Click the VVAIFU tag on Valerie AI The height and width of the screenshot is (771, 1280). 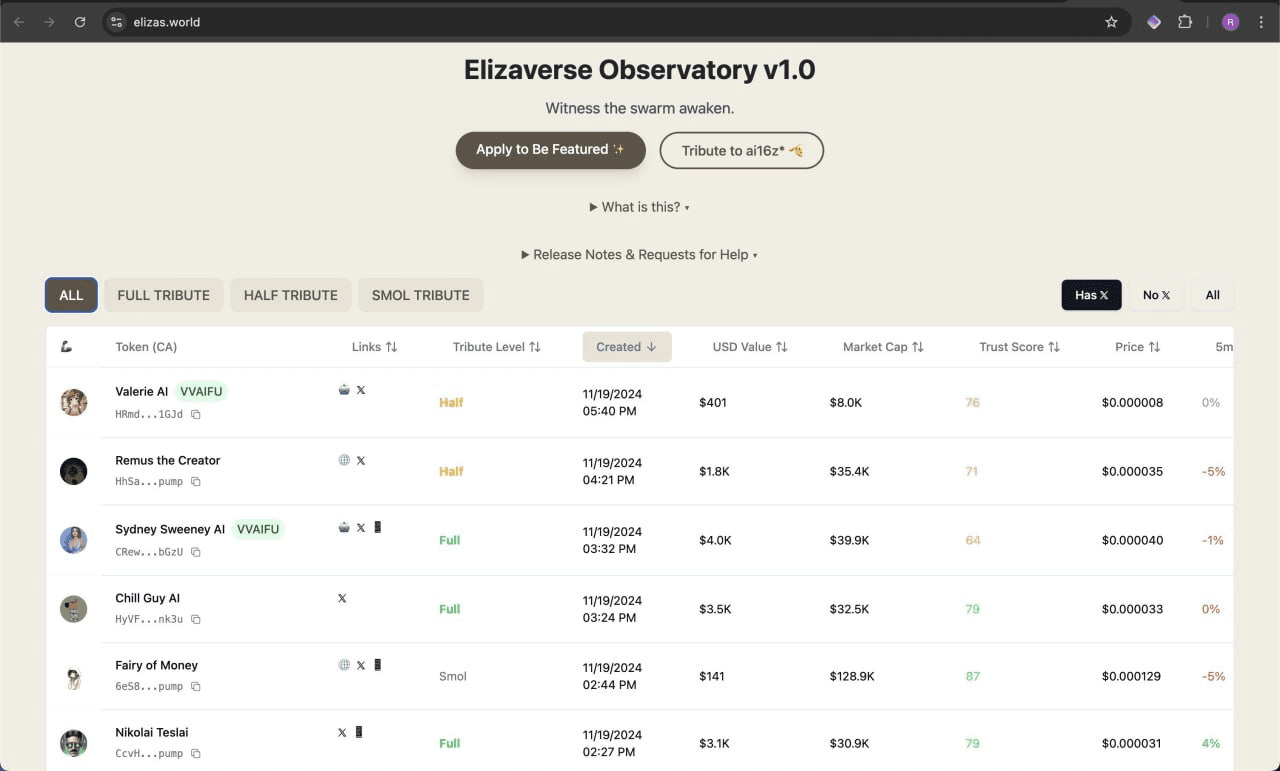201,392
